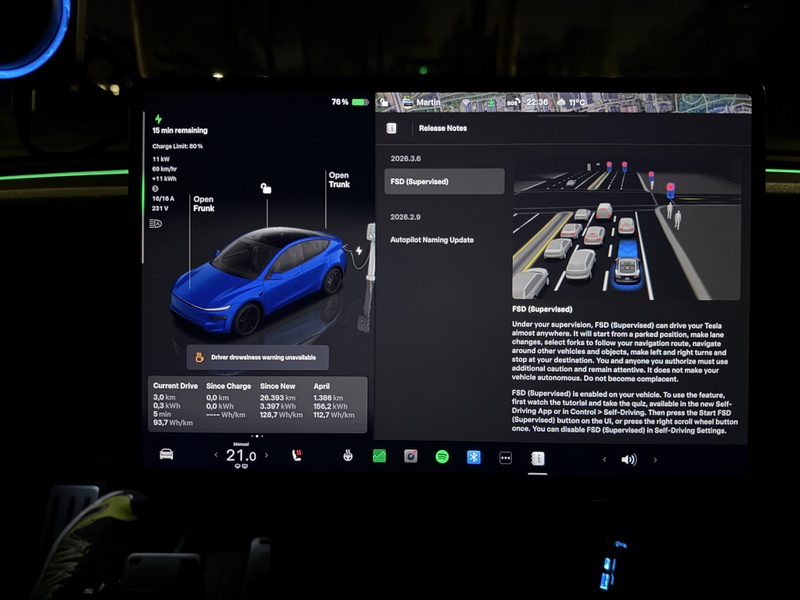Select Autopilot Naming Update entry

click(x=432, y=240)
